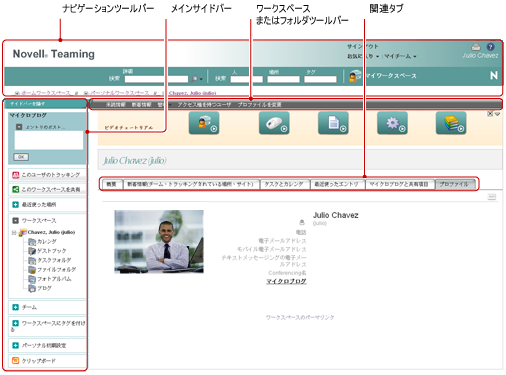The height and width of the screenshot is (375, 506).
Task: Select the プロファイル tab
Action: [x=455, y=184]
